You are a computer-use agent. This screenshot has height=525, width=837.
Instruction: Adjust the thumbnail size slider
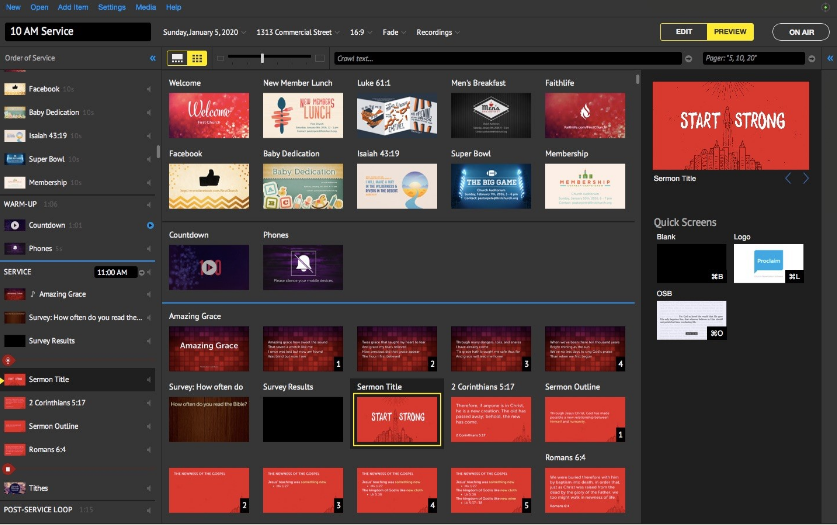point(262,58)
